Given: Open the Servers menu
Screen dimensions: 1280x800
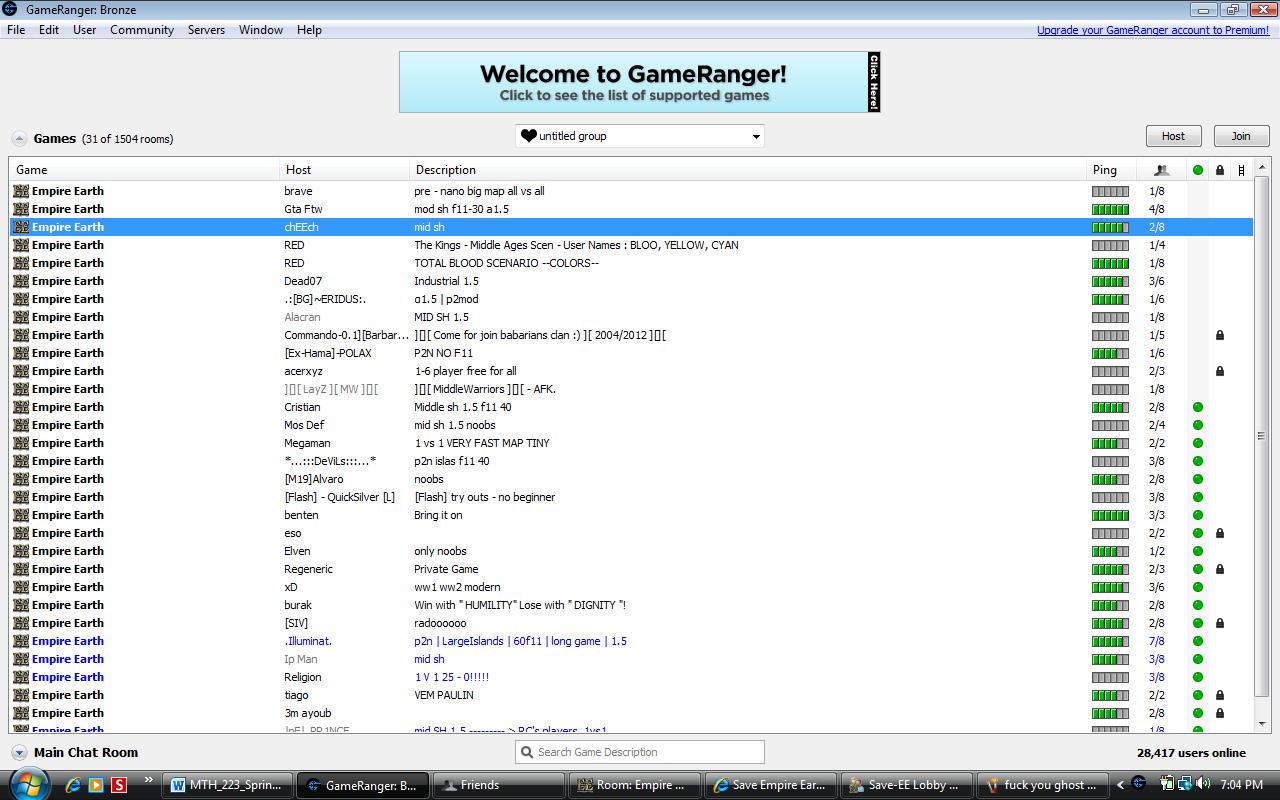Looking at the screenshot, I should point(206,30).
